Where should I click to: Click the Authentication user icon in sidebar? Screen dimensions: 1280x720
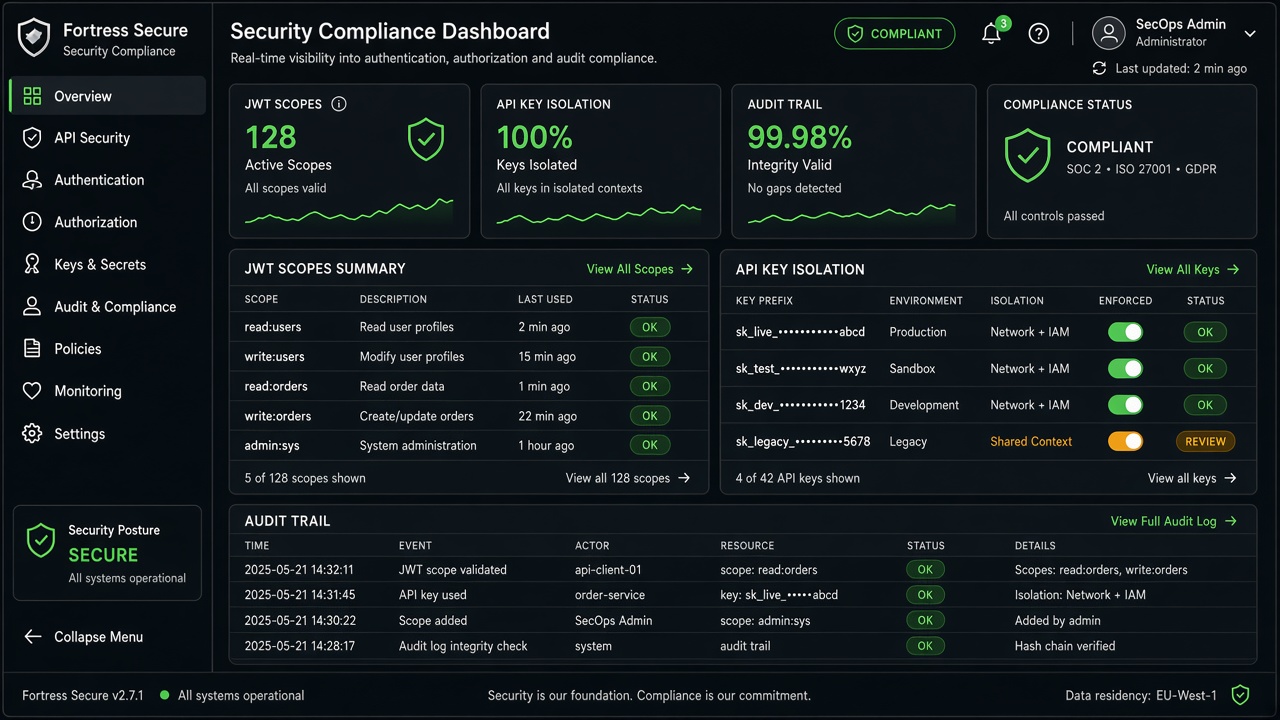click(x=32, y=180)
